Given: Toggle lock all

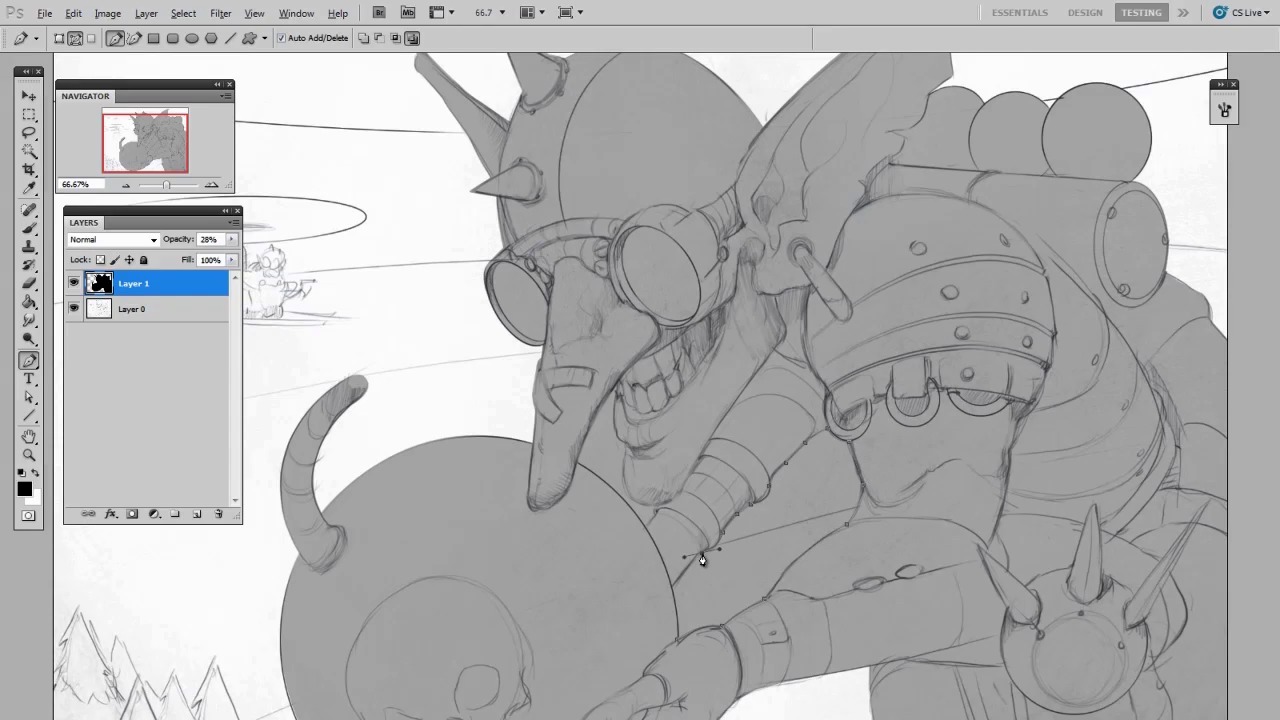Looking at the screenshot, I should 143,260.
